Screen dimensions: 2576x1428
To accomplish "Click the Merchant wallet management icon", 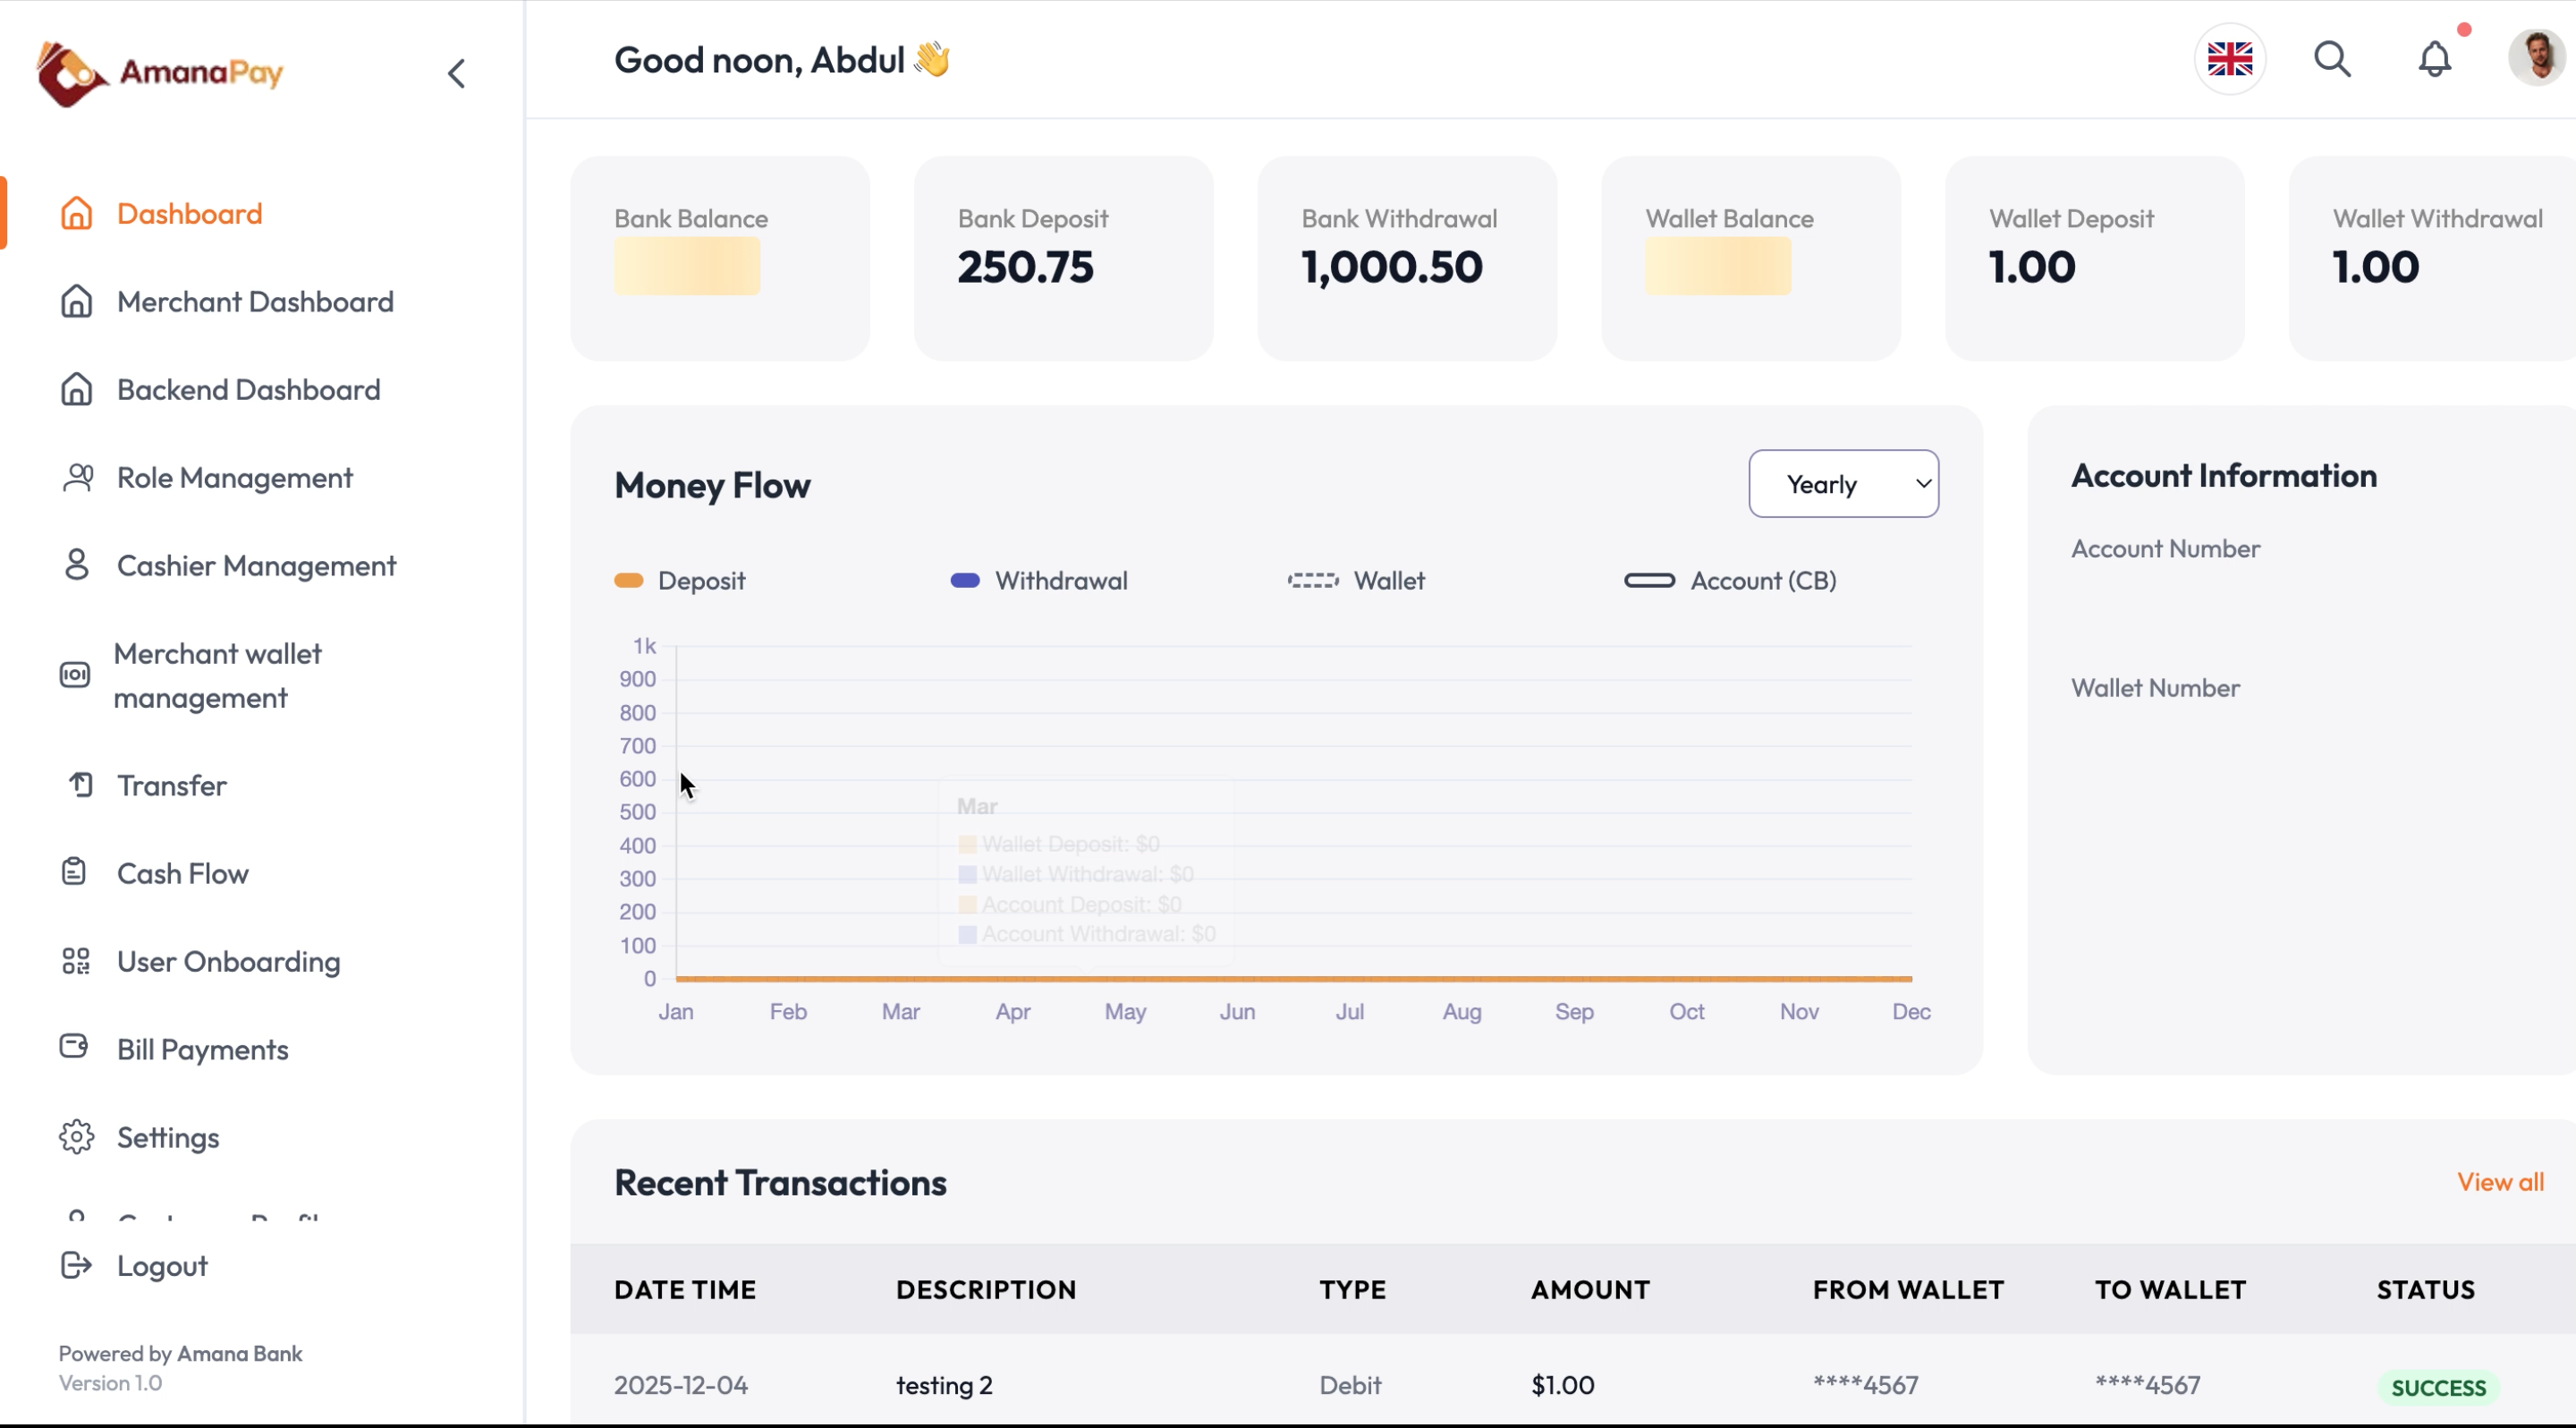I will (75, 675).
